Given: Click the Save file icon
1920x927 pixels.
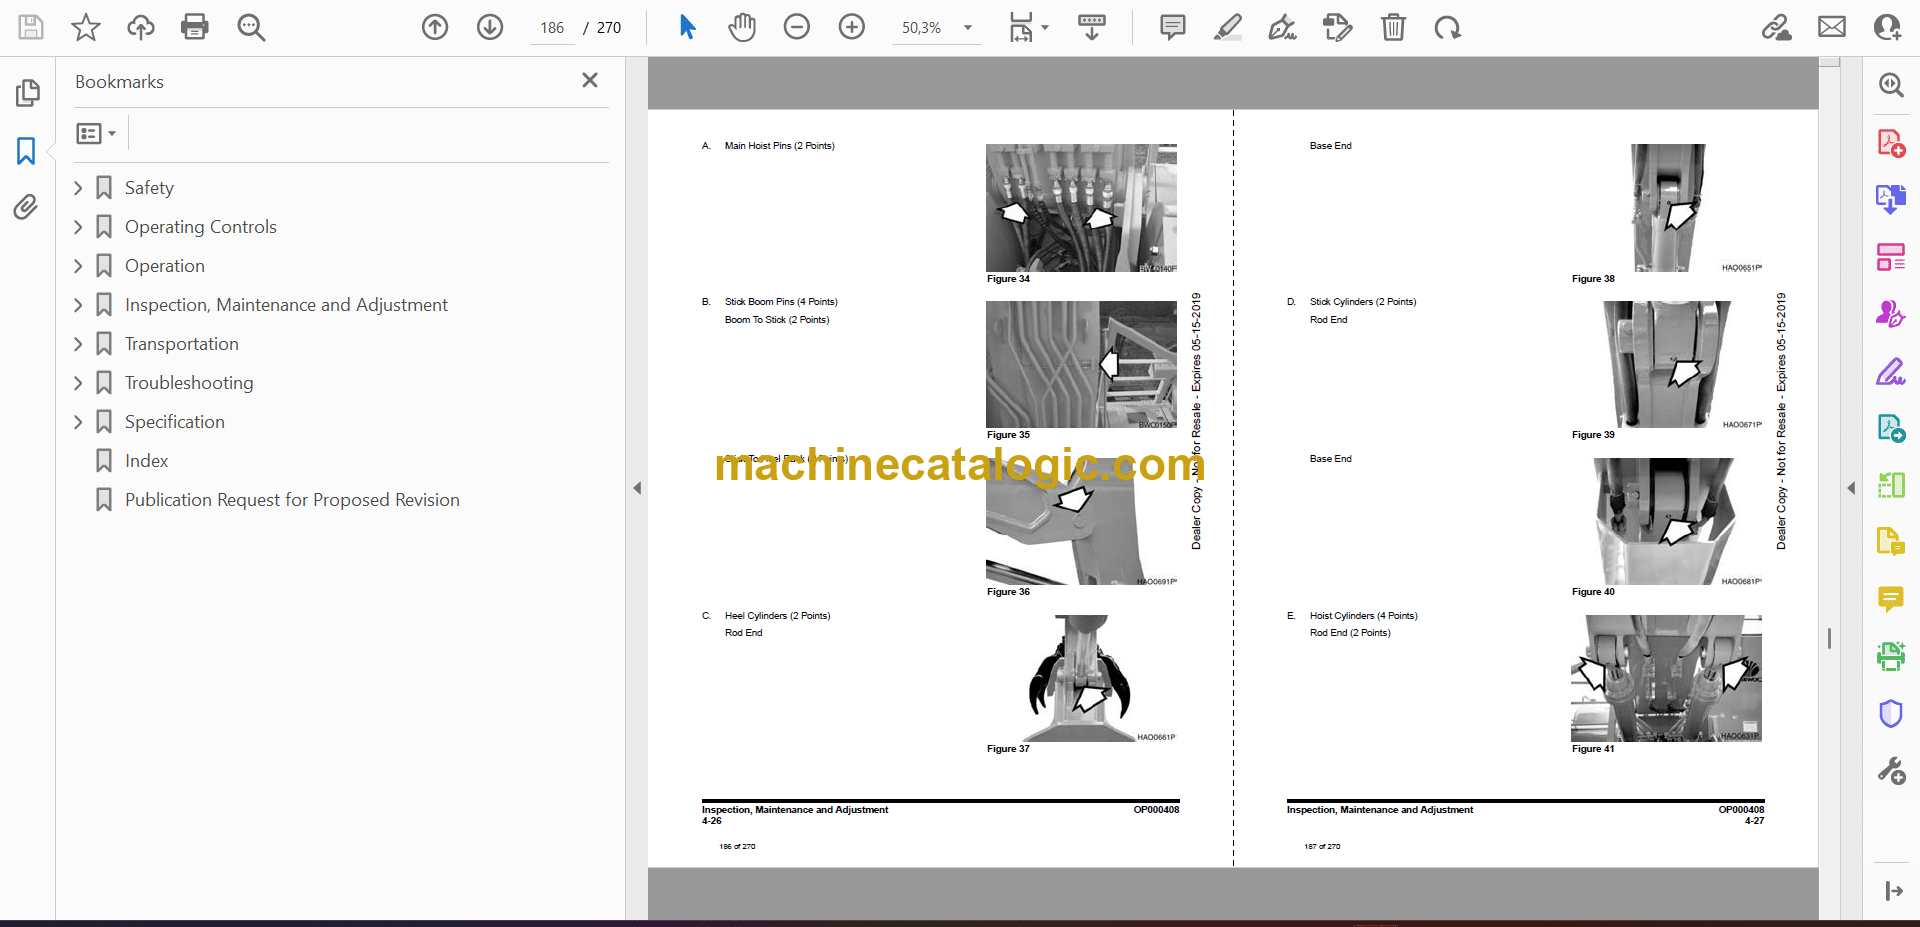Looking at the screenshot, I should 31,27.
